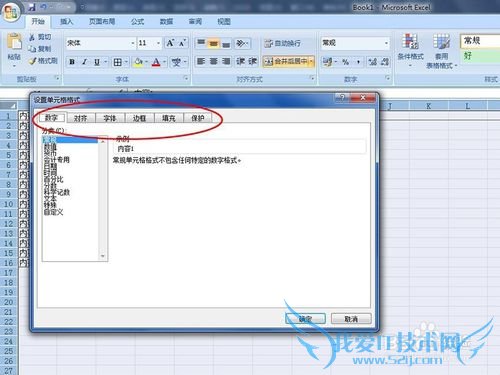Toggle Merge and Center 合并后居中
The image size is (500, 375).
(x=286, y=61)
